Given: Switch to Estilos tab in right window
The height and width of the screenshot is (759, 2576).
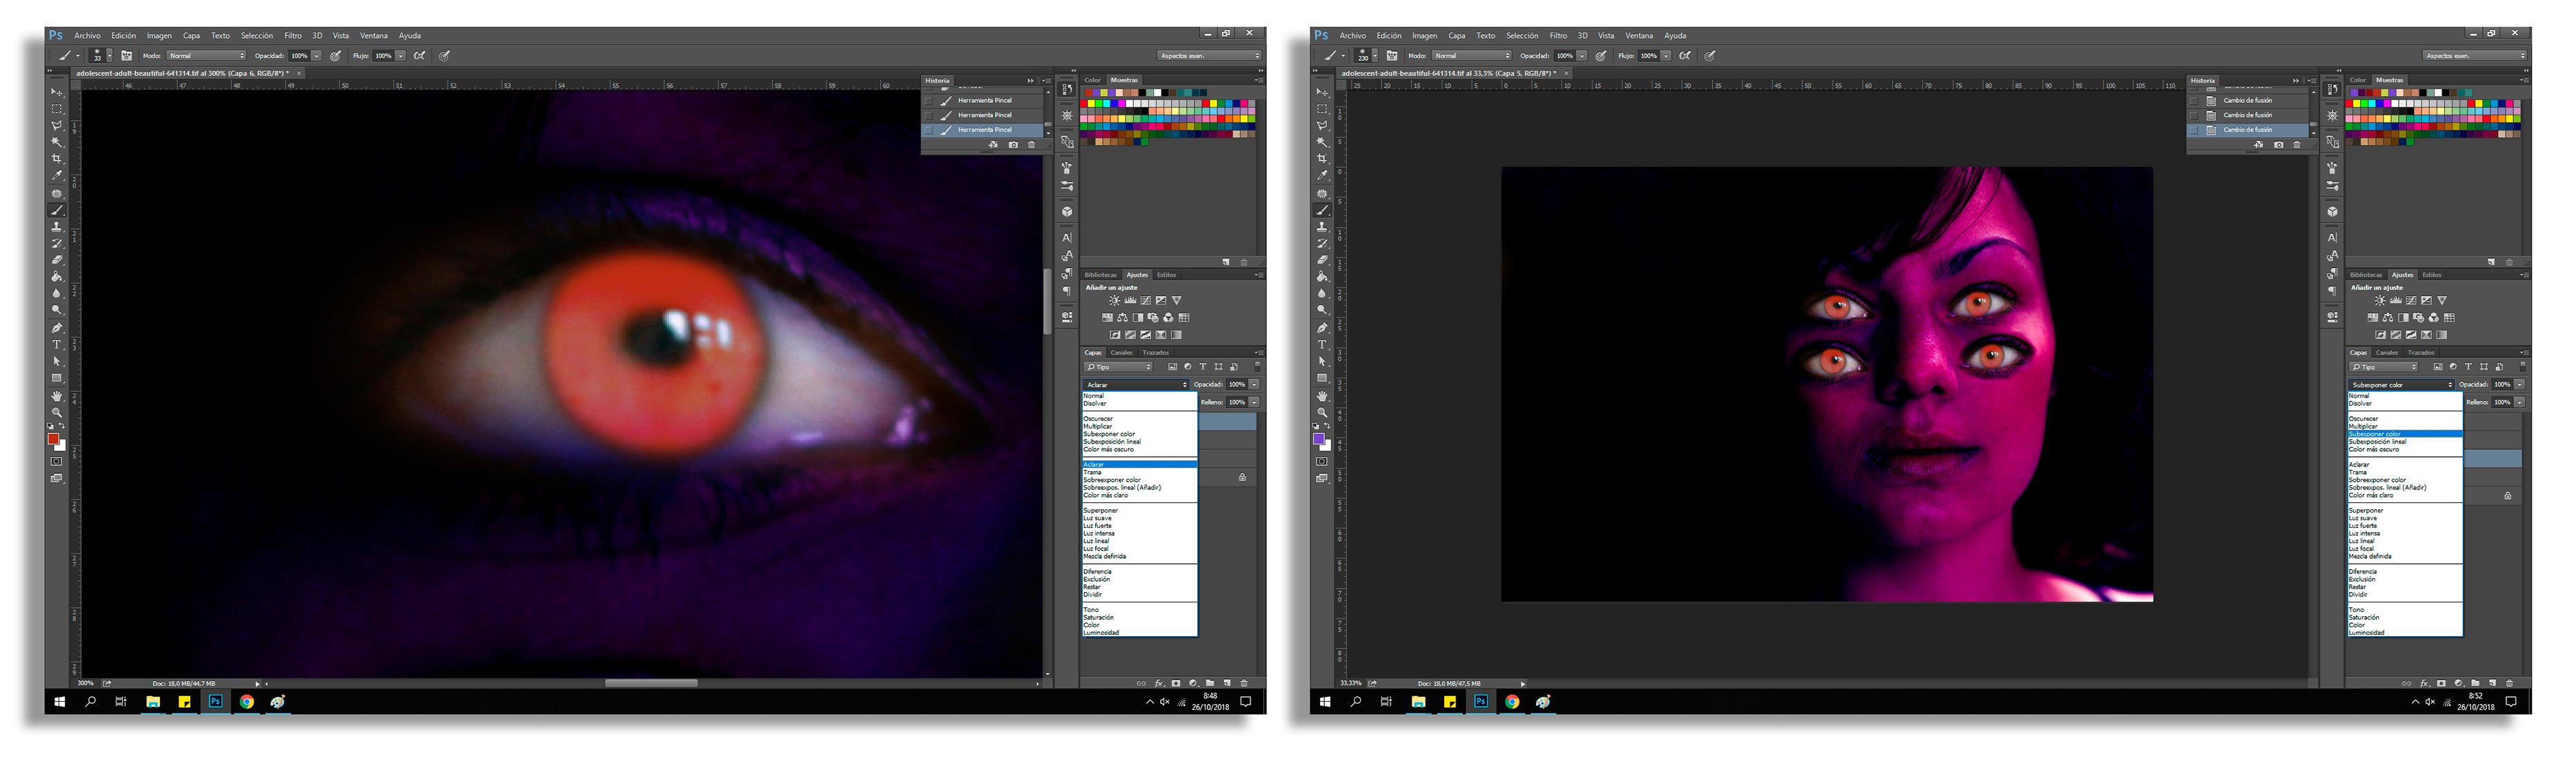Looking at the screenshot, I should (x=2432, y=275).
